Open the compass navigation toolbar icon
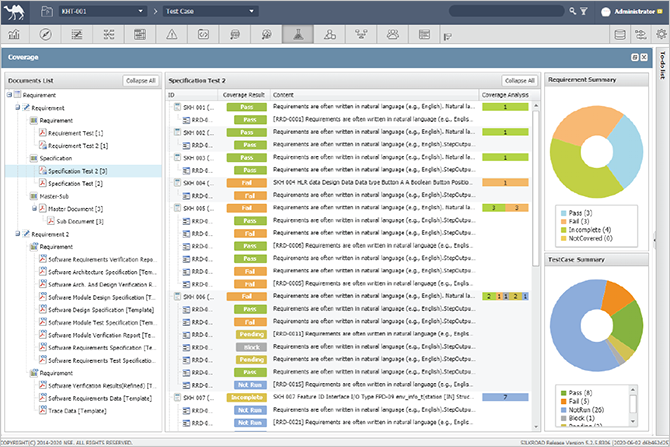This screenshot has height=447, width=670. coord(45,34)
